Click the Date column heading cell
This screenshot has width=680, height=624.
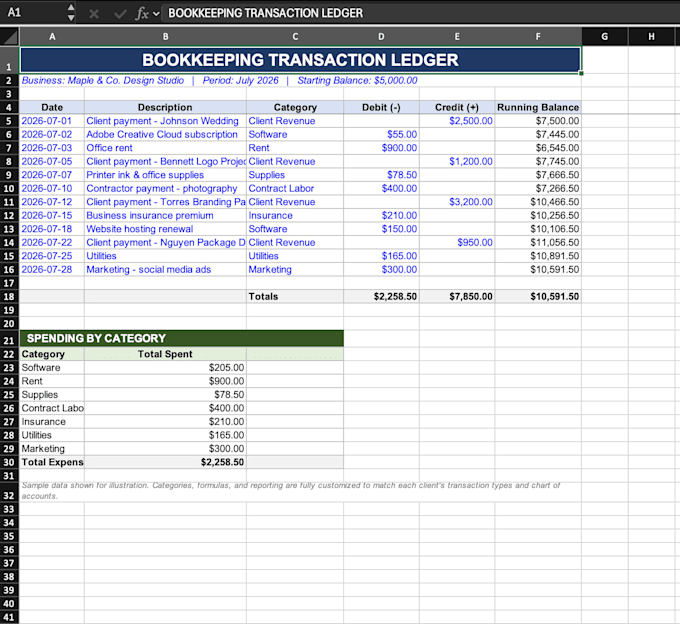coord(52,108)
